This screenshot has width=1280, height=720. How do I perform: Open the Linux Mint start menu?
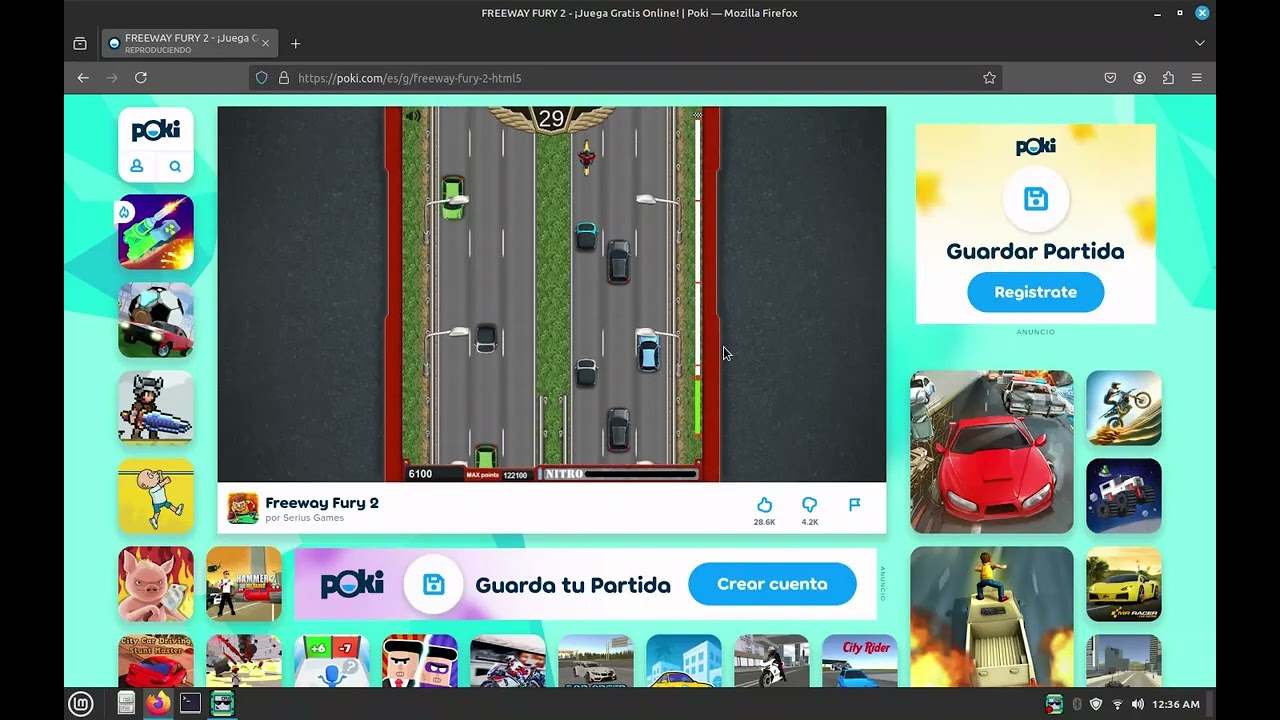81,704
